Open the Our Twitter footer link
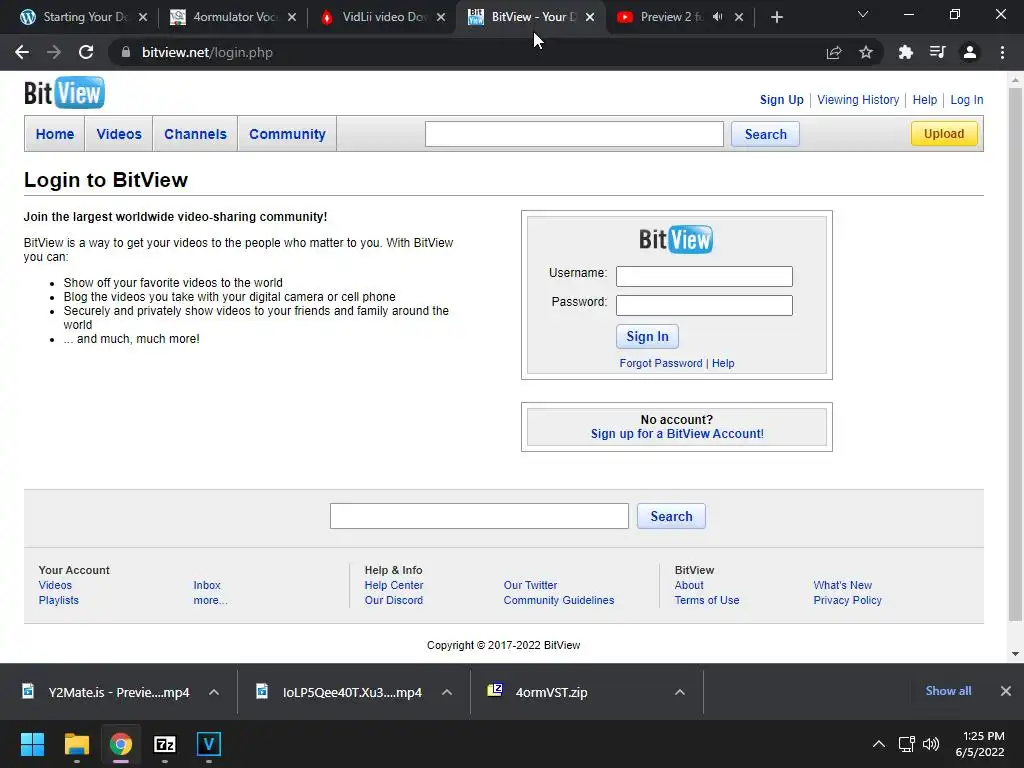The image size is (1024, 768). (x=530, y=585)
